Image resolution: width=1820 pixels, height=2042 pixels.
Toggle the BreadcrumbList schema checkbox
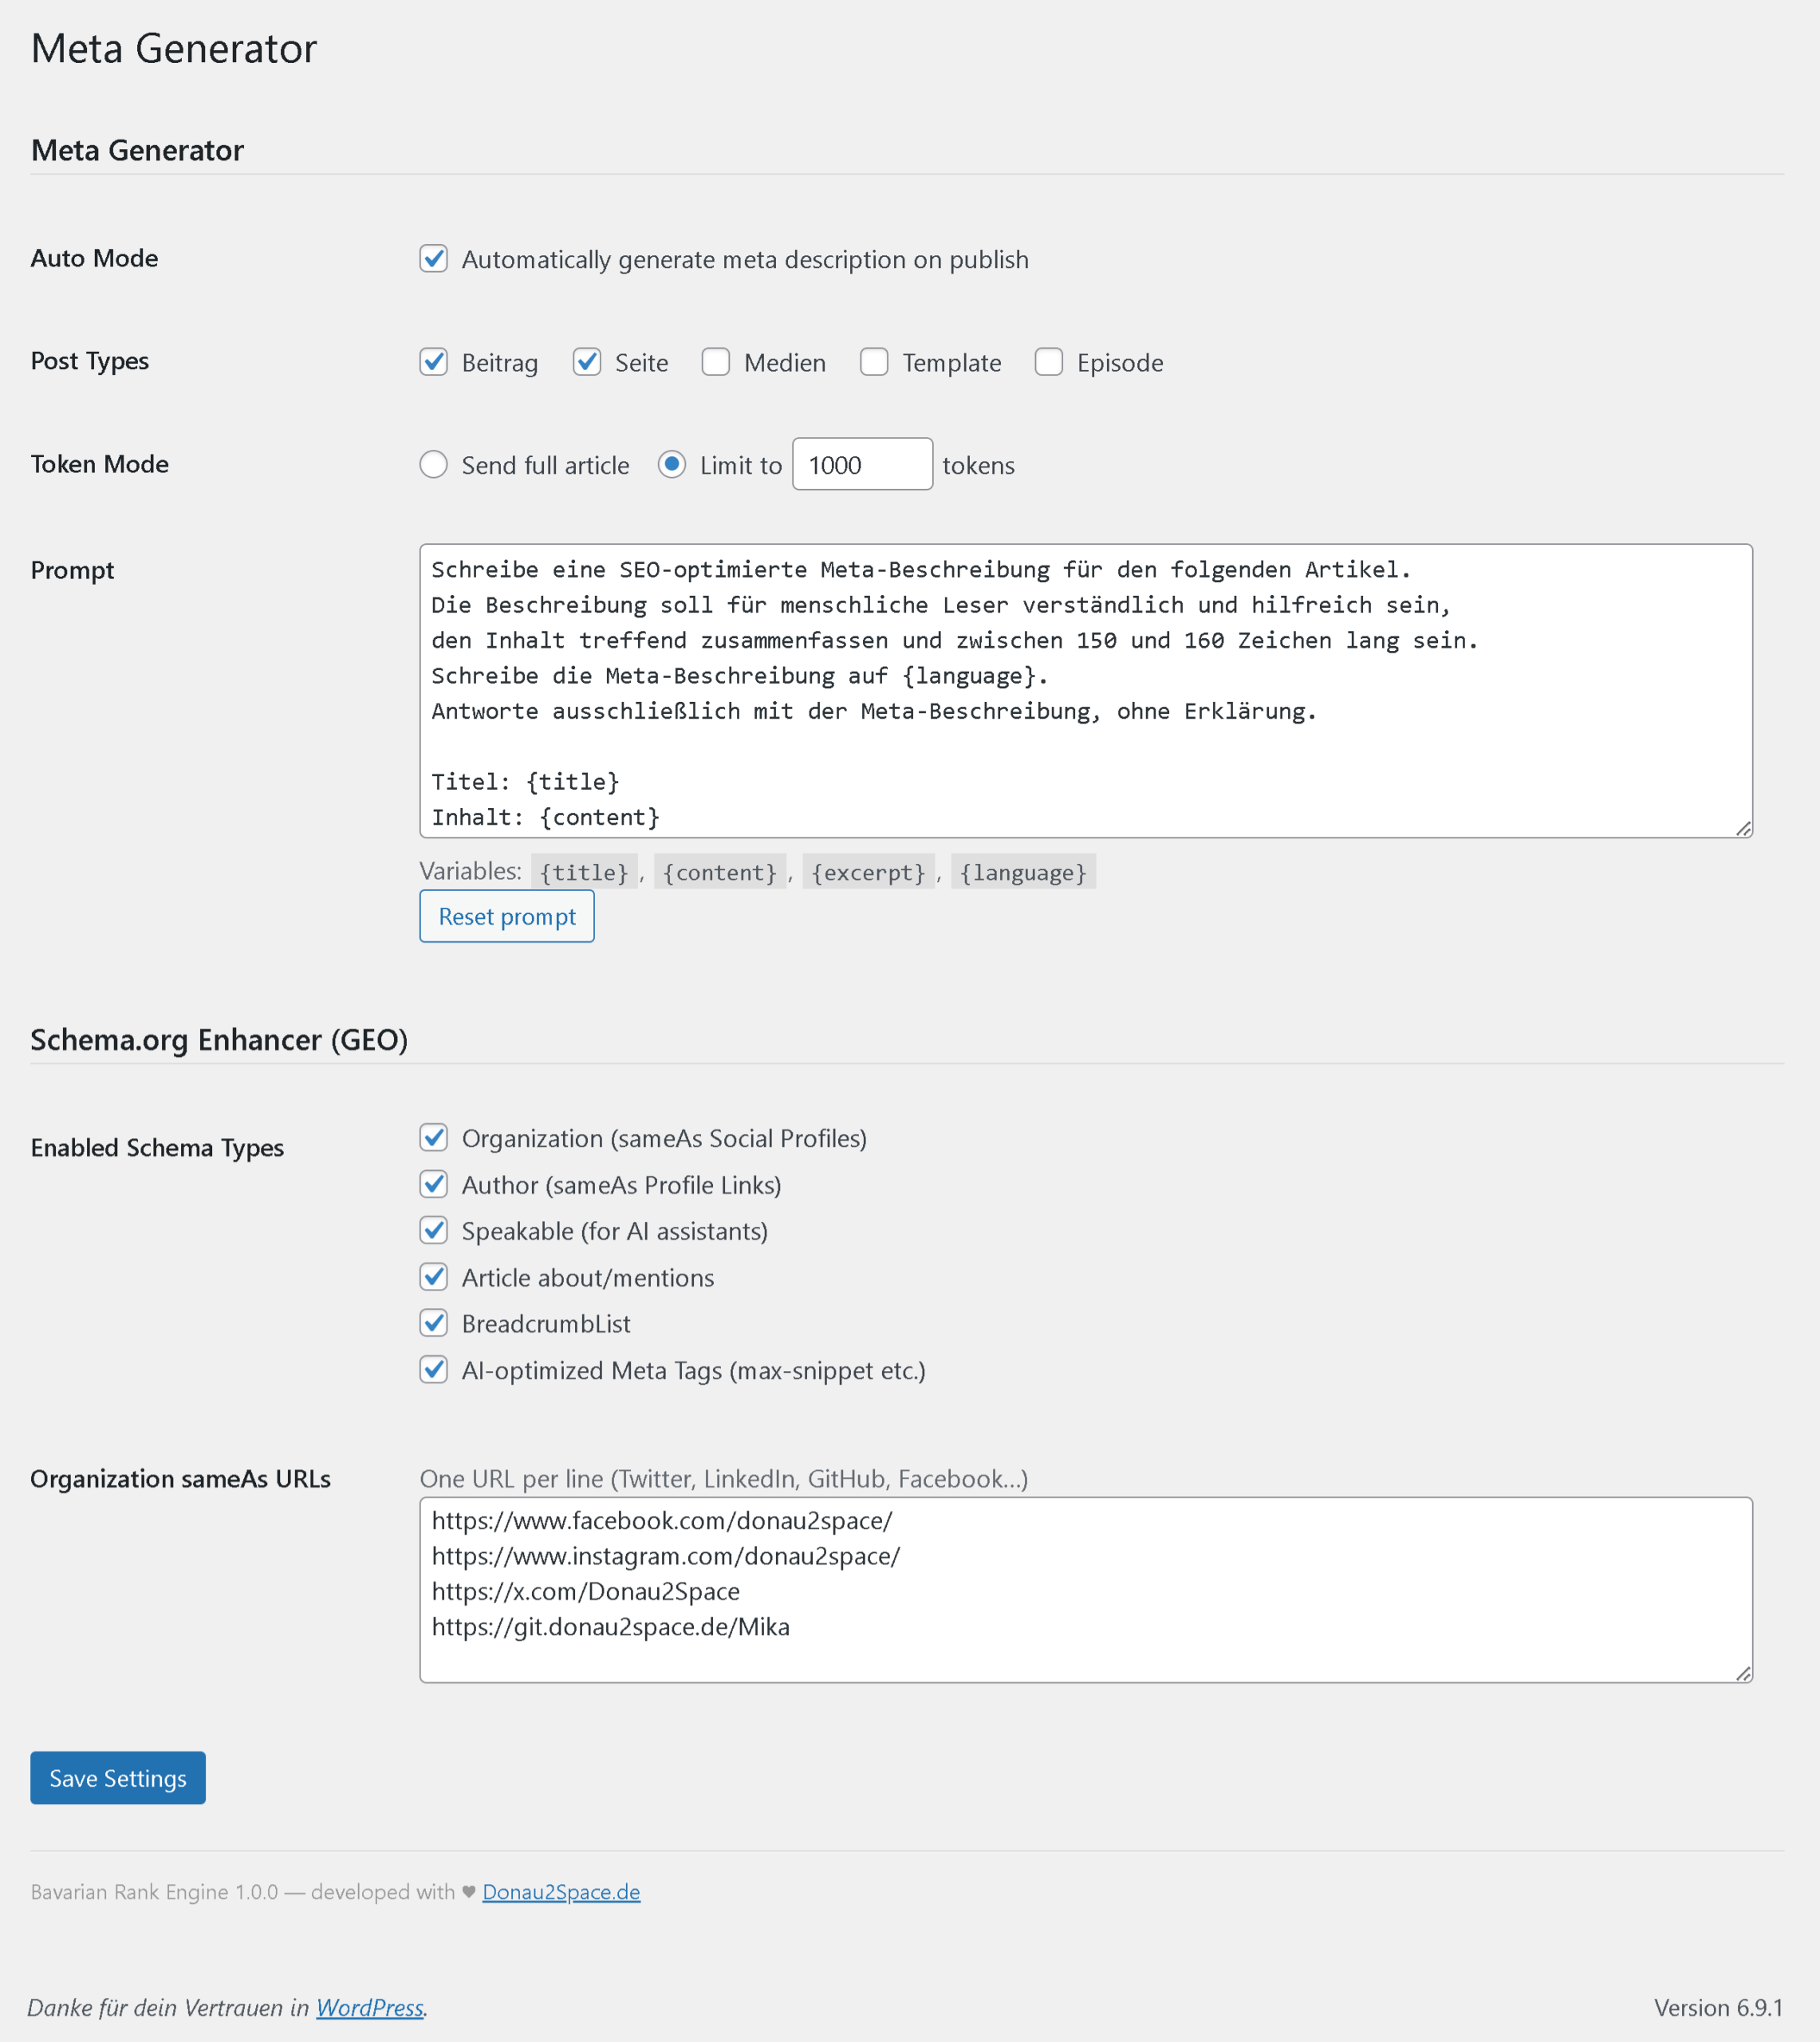coord(433,1324)
